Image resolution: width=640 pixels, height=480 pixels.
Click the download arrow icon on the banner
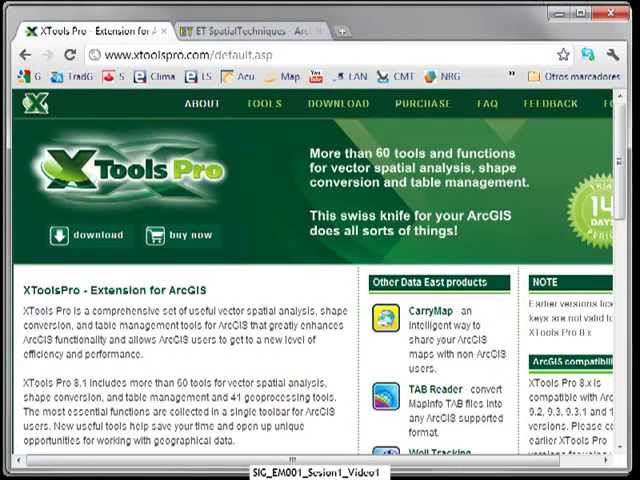pos(59,236)
